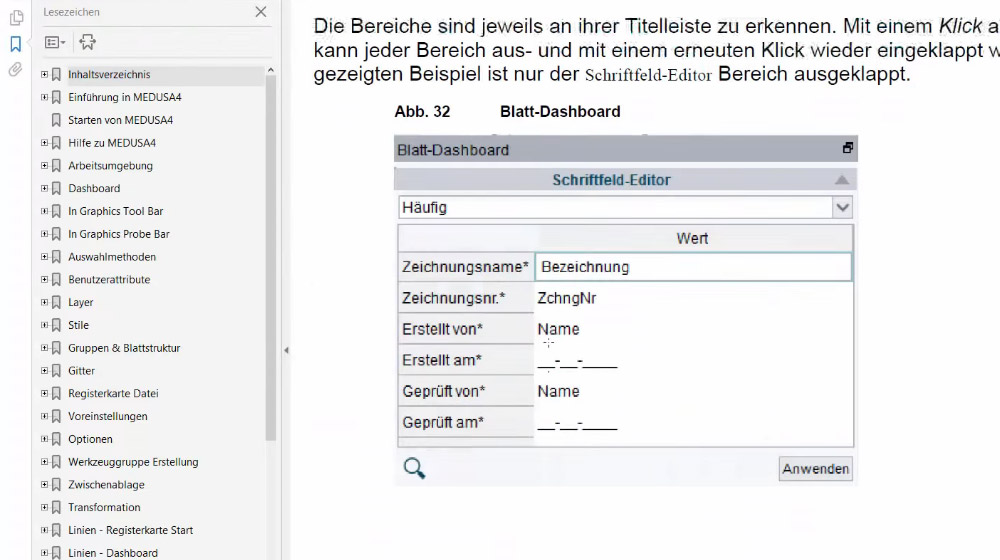Expand the Hilfe zu MEDUSA4 bookmark
Image resolution: width=1000 pixels, height=560 pixels.
click(44, 143)
